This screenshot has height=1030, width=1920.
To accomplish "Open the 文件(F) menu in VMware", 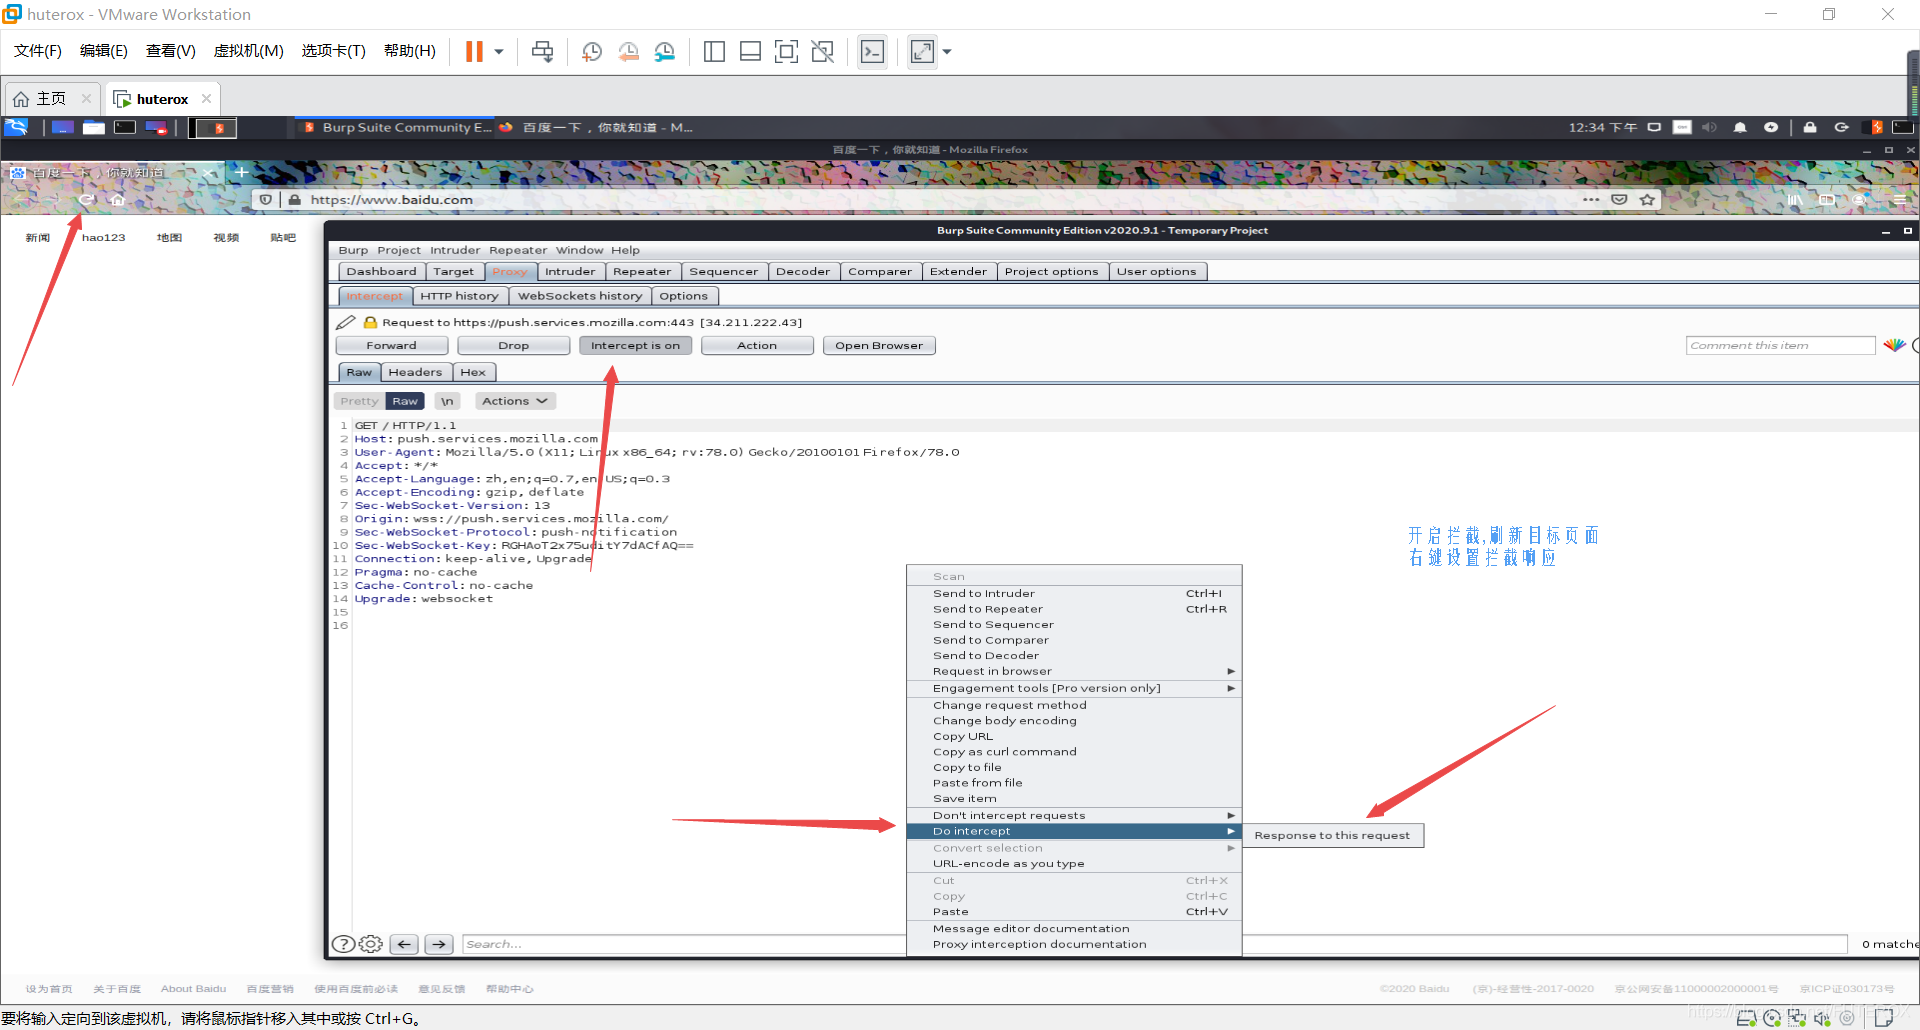I will [38, 51].
